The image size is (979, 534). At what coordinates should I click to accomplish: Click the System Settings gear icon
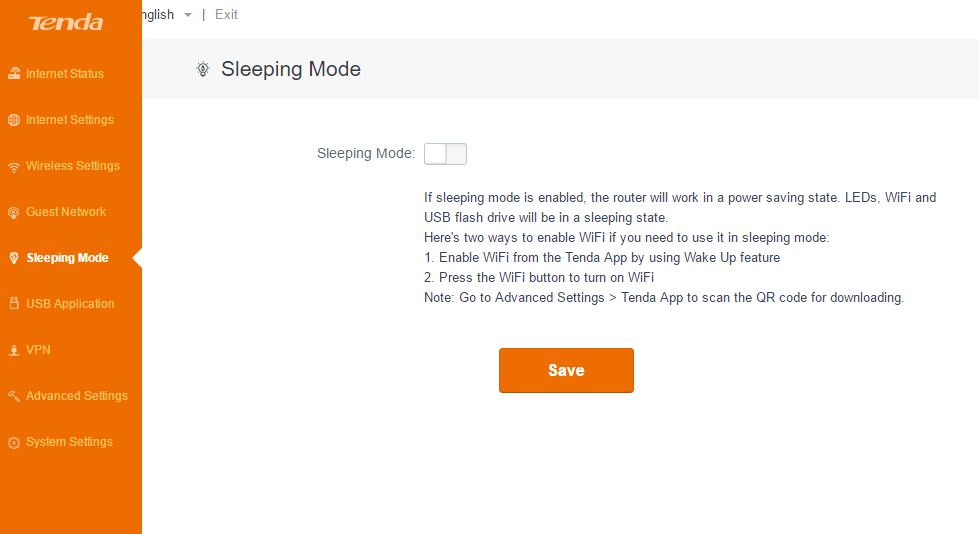(14, 442)
